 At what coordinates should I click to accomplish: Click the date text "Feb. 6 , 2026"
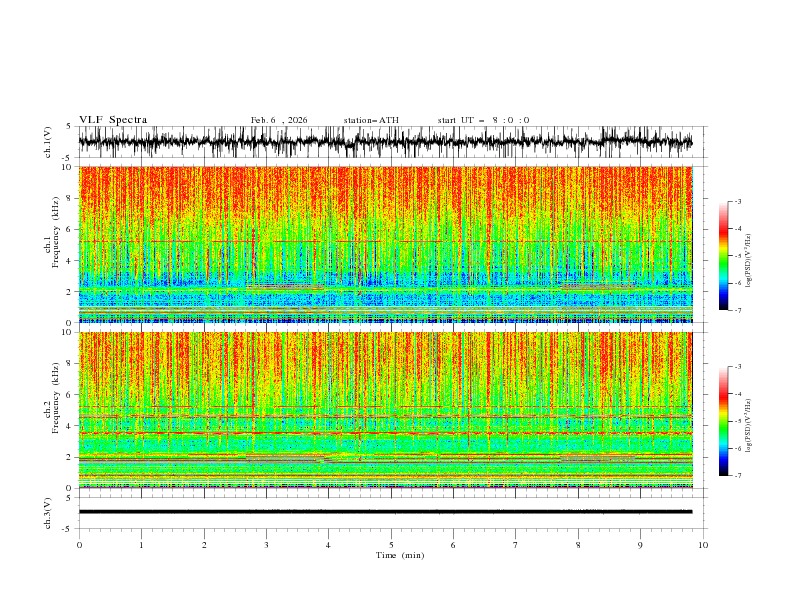[279, 120]
